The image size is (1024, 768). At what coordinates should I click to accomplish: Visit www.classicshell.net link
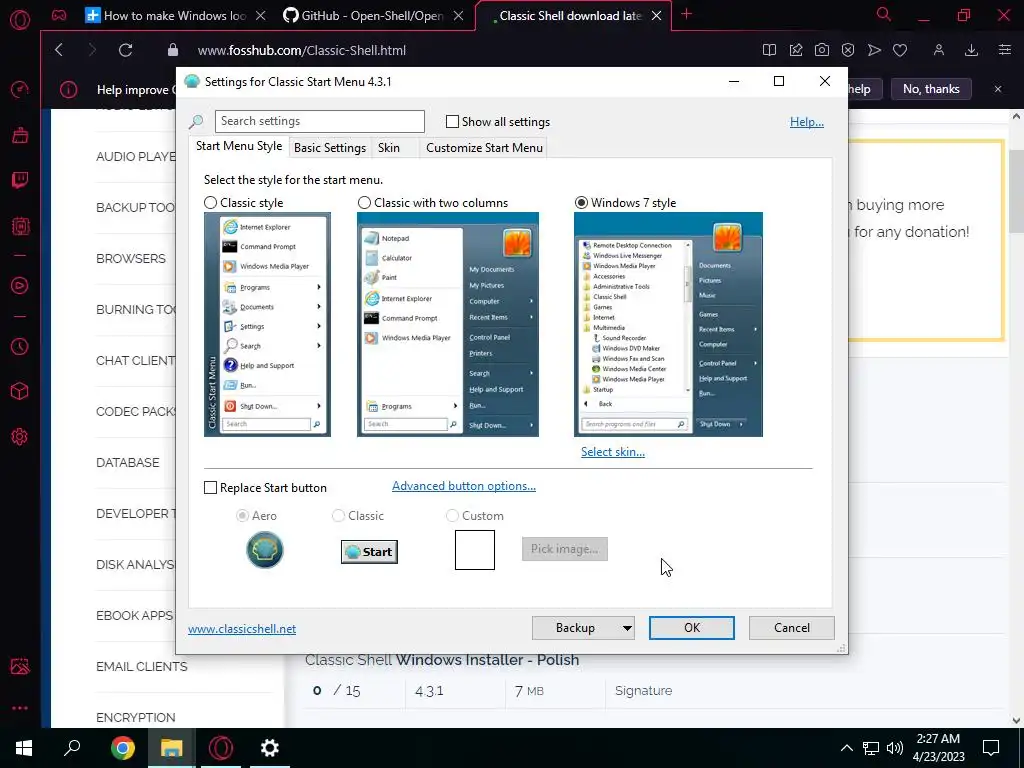tap(242, 629)
